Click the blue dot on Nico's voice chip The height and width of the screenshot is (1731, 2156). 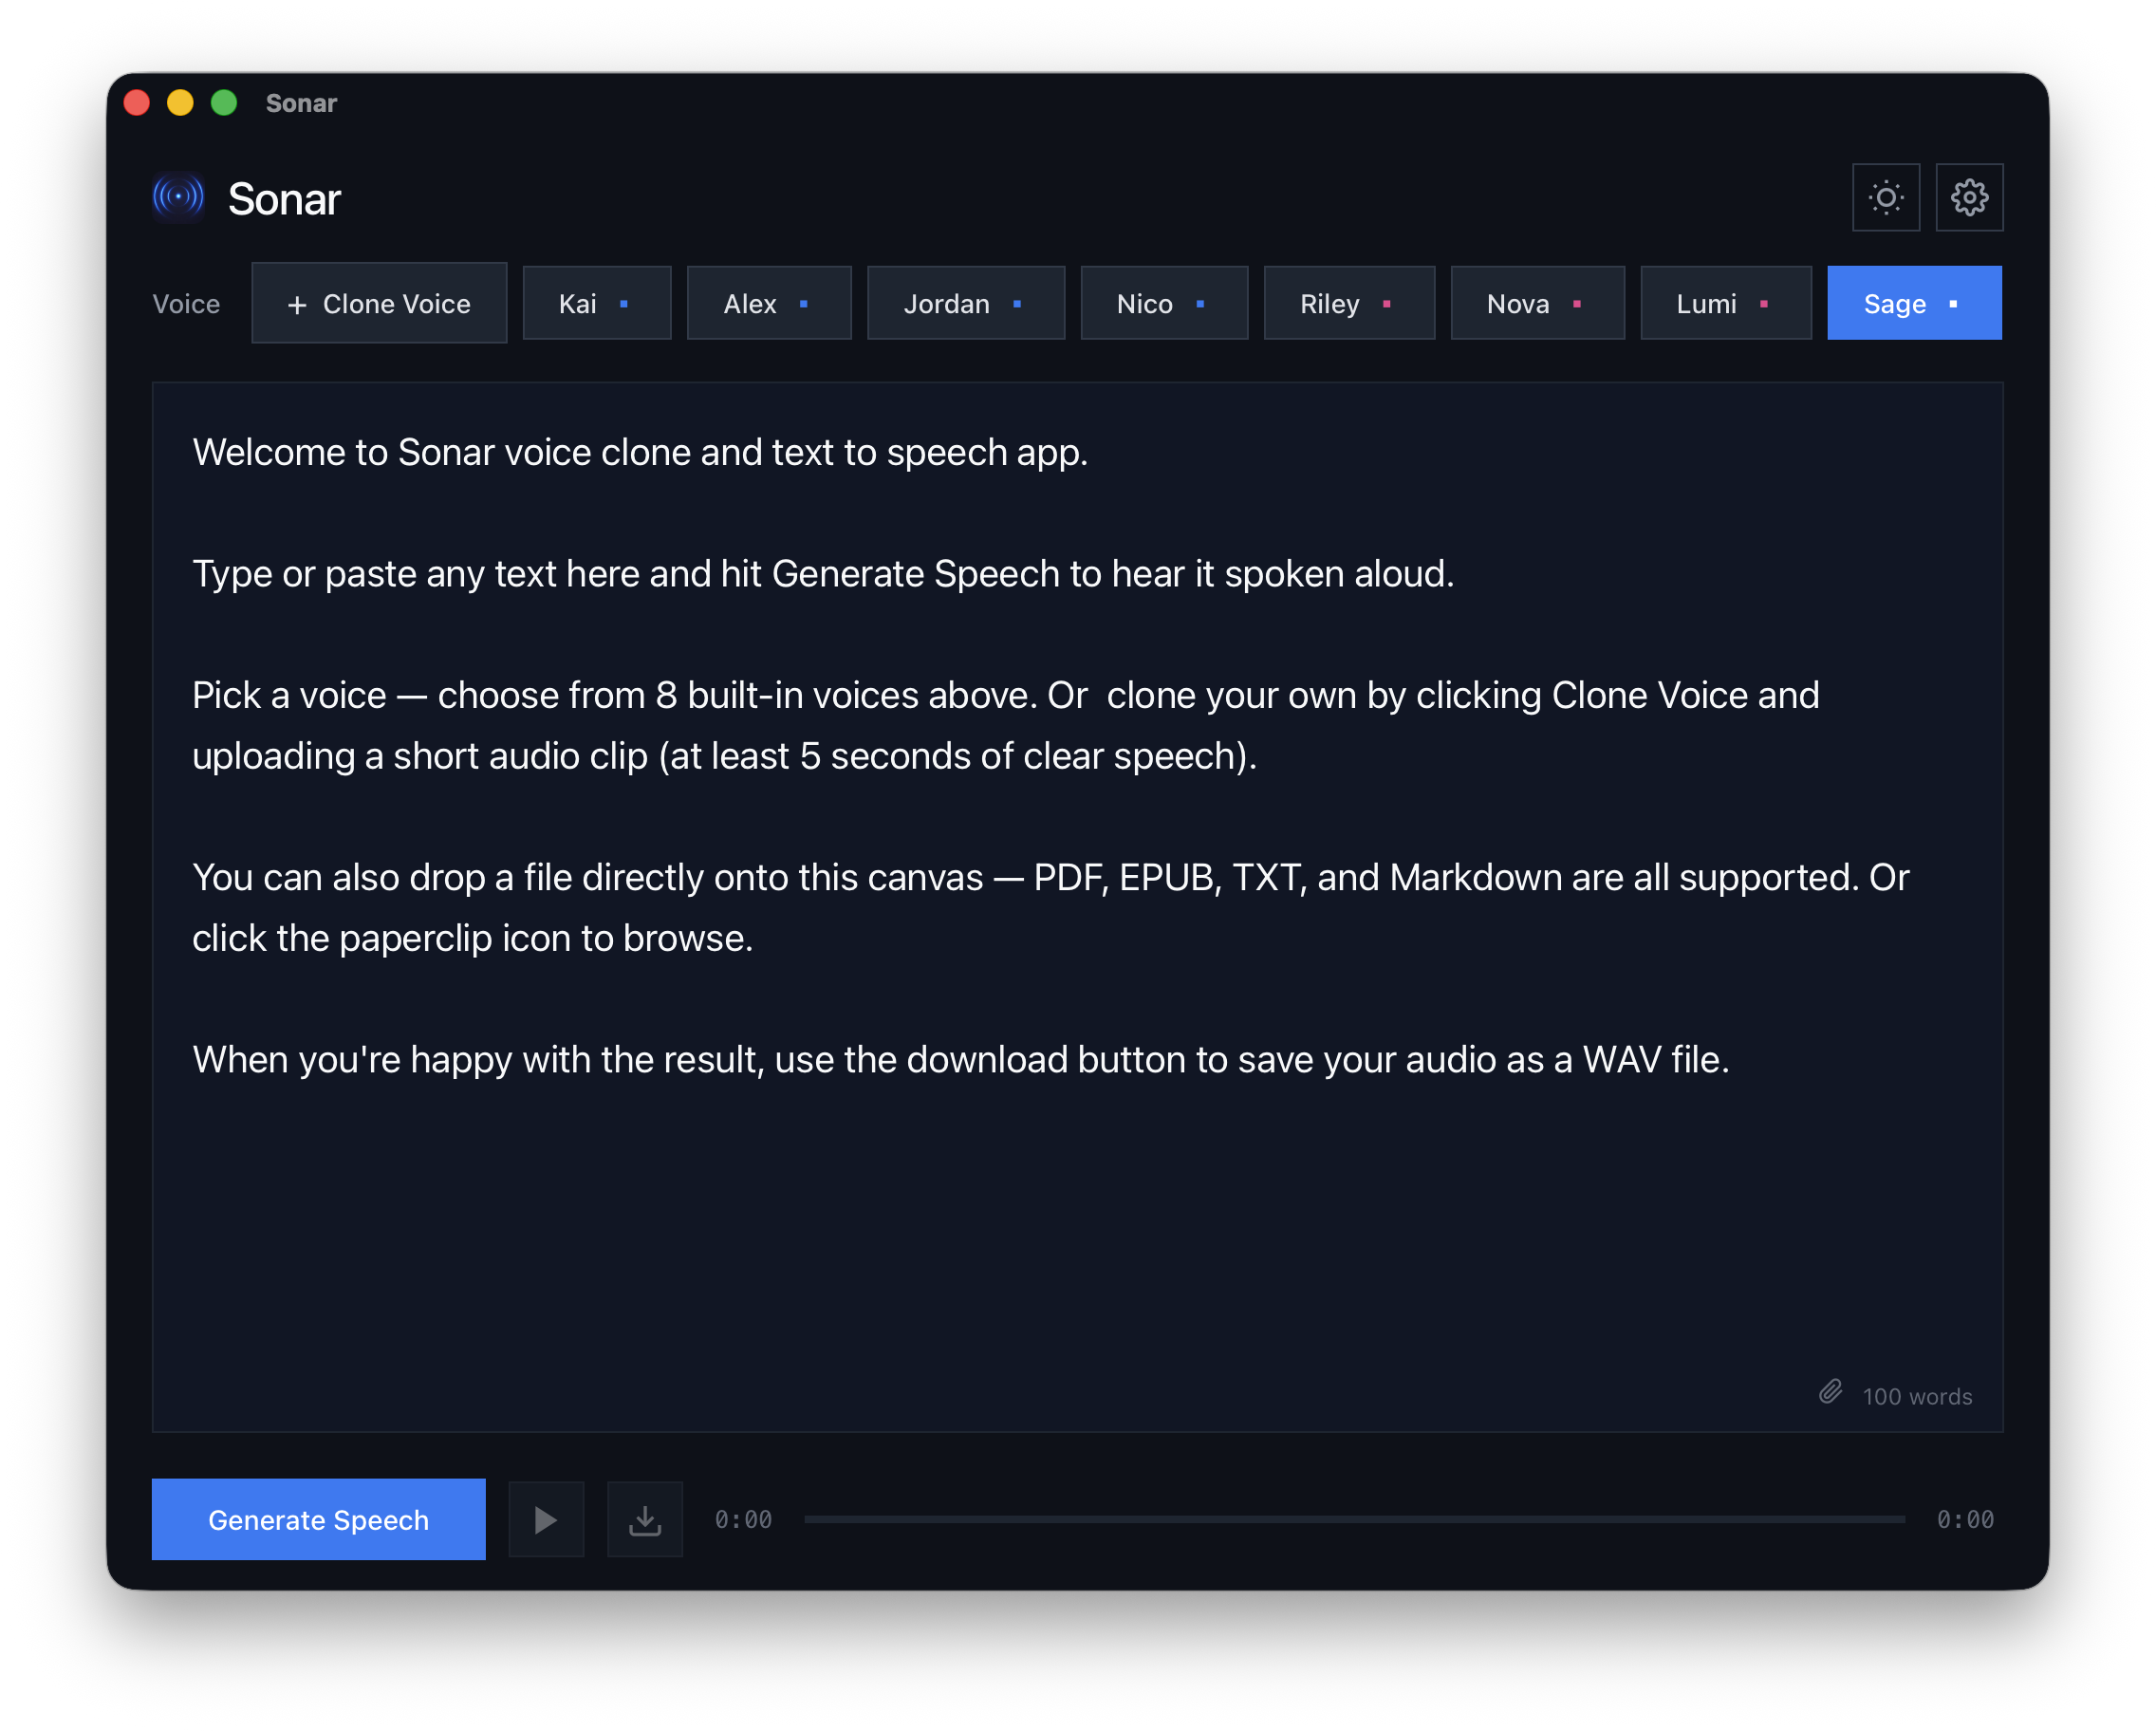coord(1200,303)
